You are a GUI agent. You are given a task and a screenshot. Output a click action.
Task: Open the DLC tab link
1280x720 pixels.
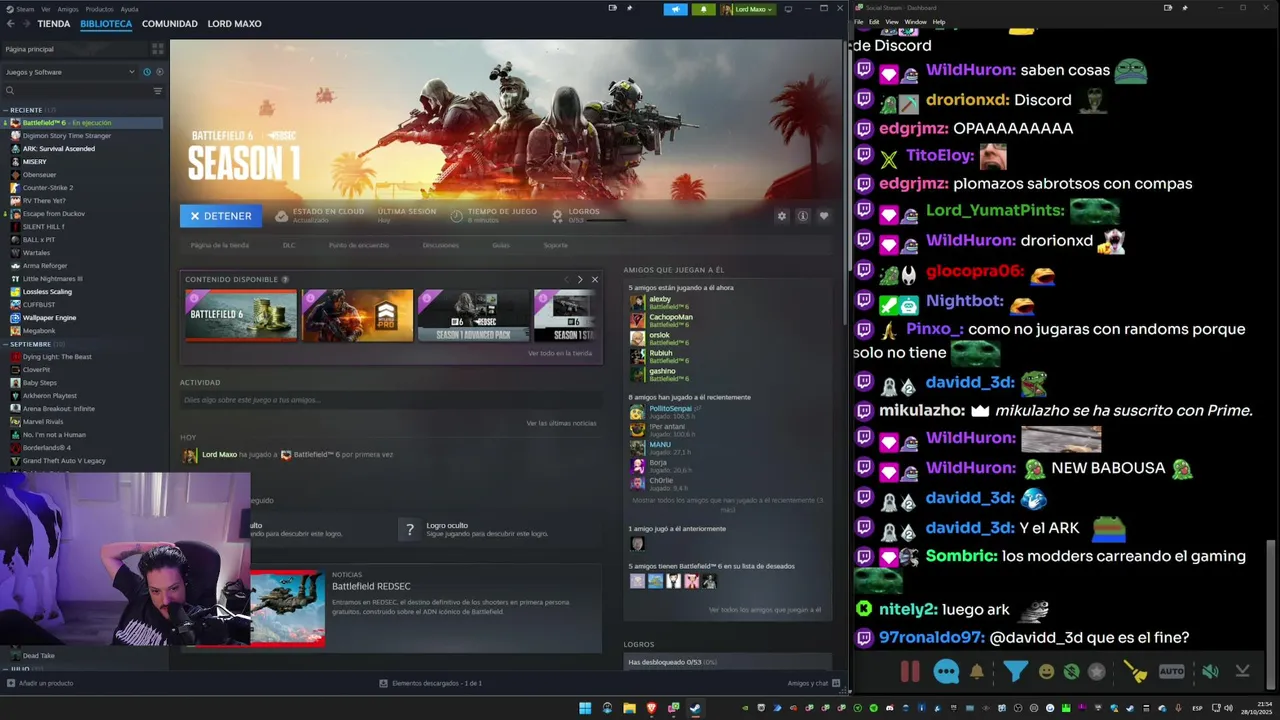pyautogui.click(x=289, y=245)
